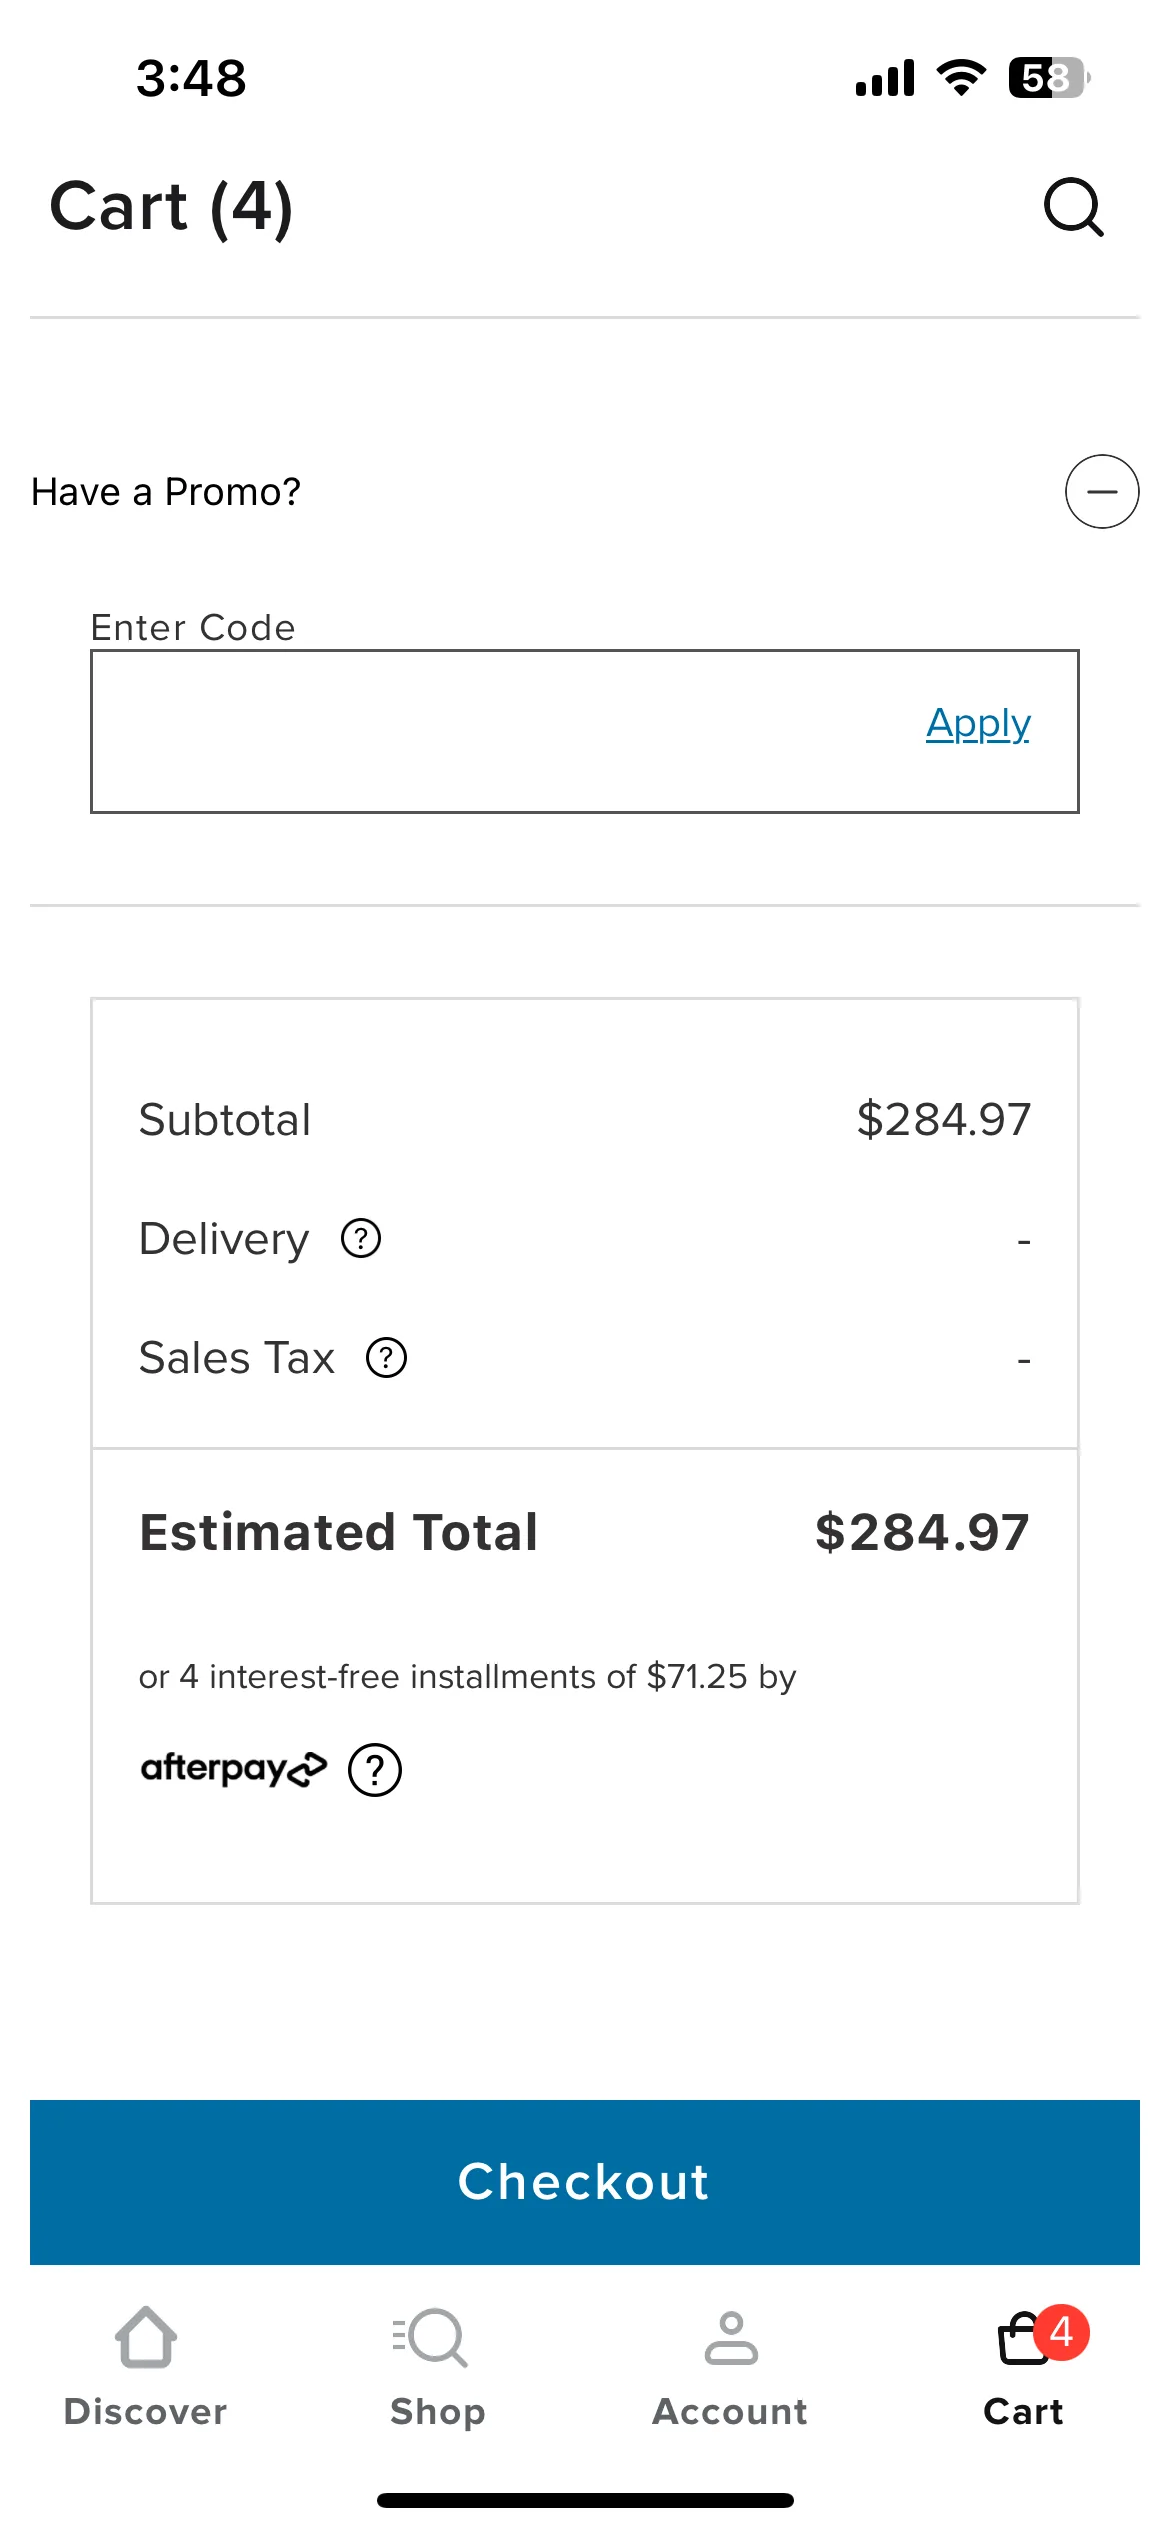Image resolution: width=1170 pixels, height=2532 pixels.
Task: Open Delivery help question mark
Action: (361, 1238)
